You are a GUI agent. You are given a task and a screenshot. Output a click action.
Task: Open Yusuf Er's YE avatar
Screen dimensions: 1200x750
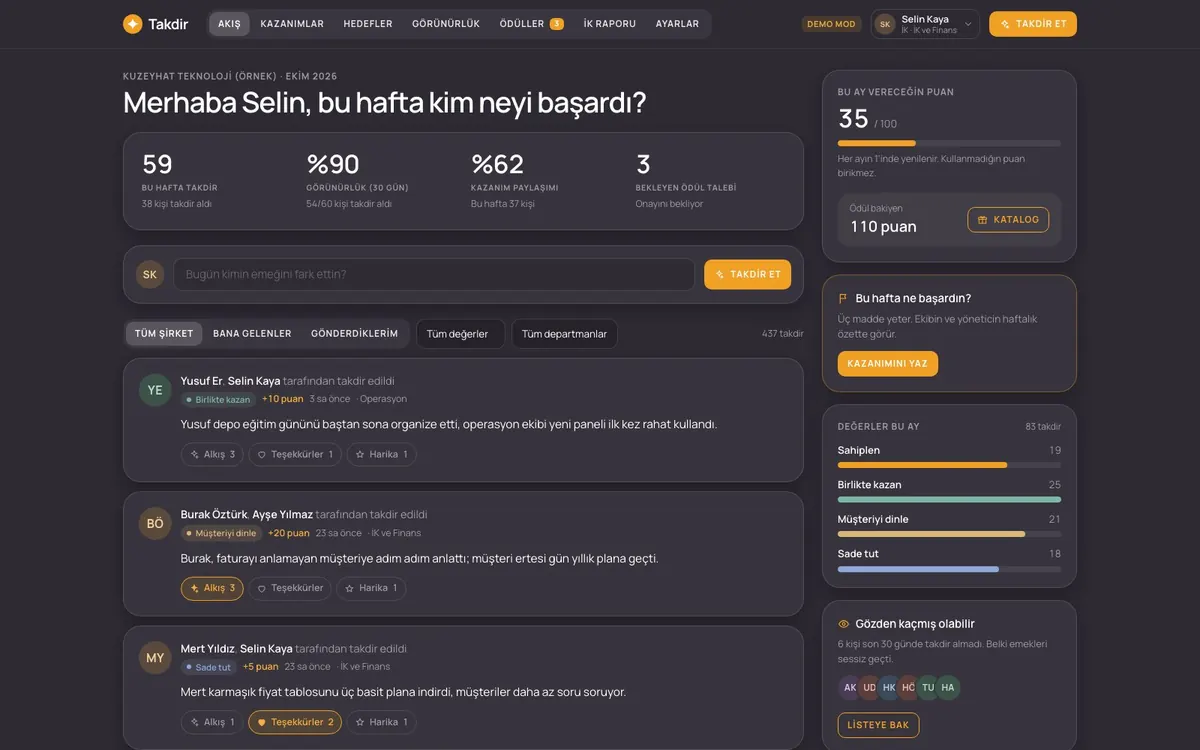[x=155, y=390]
